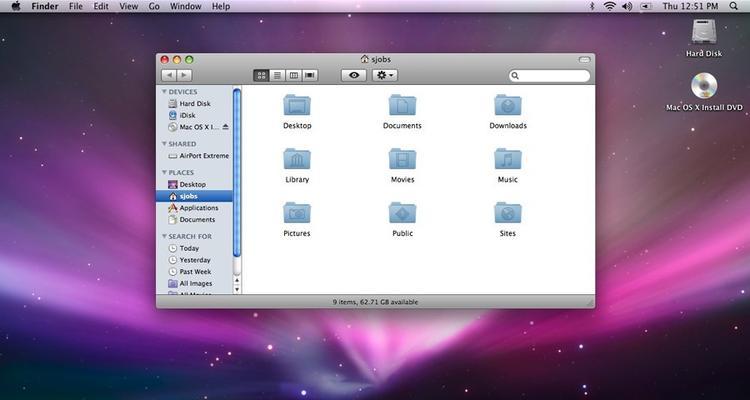The height and width of the screenshot is (400, 750).
Task: Open the Movies folder
Action: (x=402, y=159)
